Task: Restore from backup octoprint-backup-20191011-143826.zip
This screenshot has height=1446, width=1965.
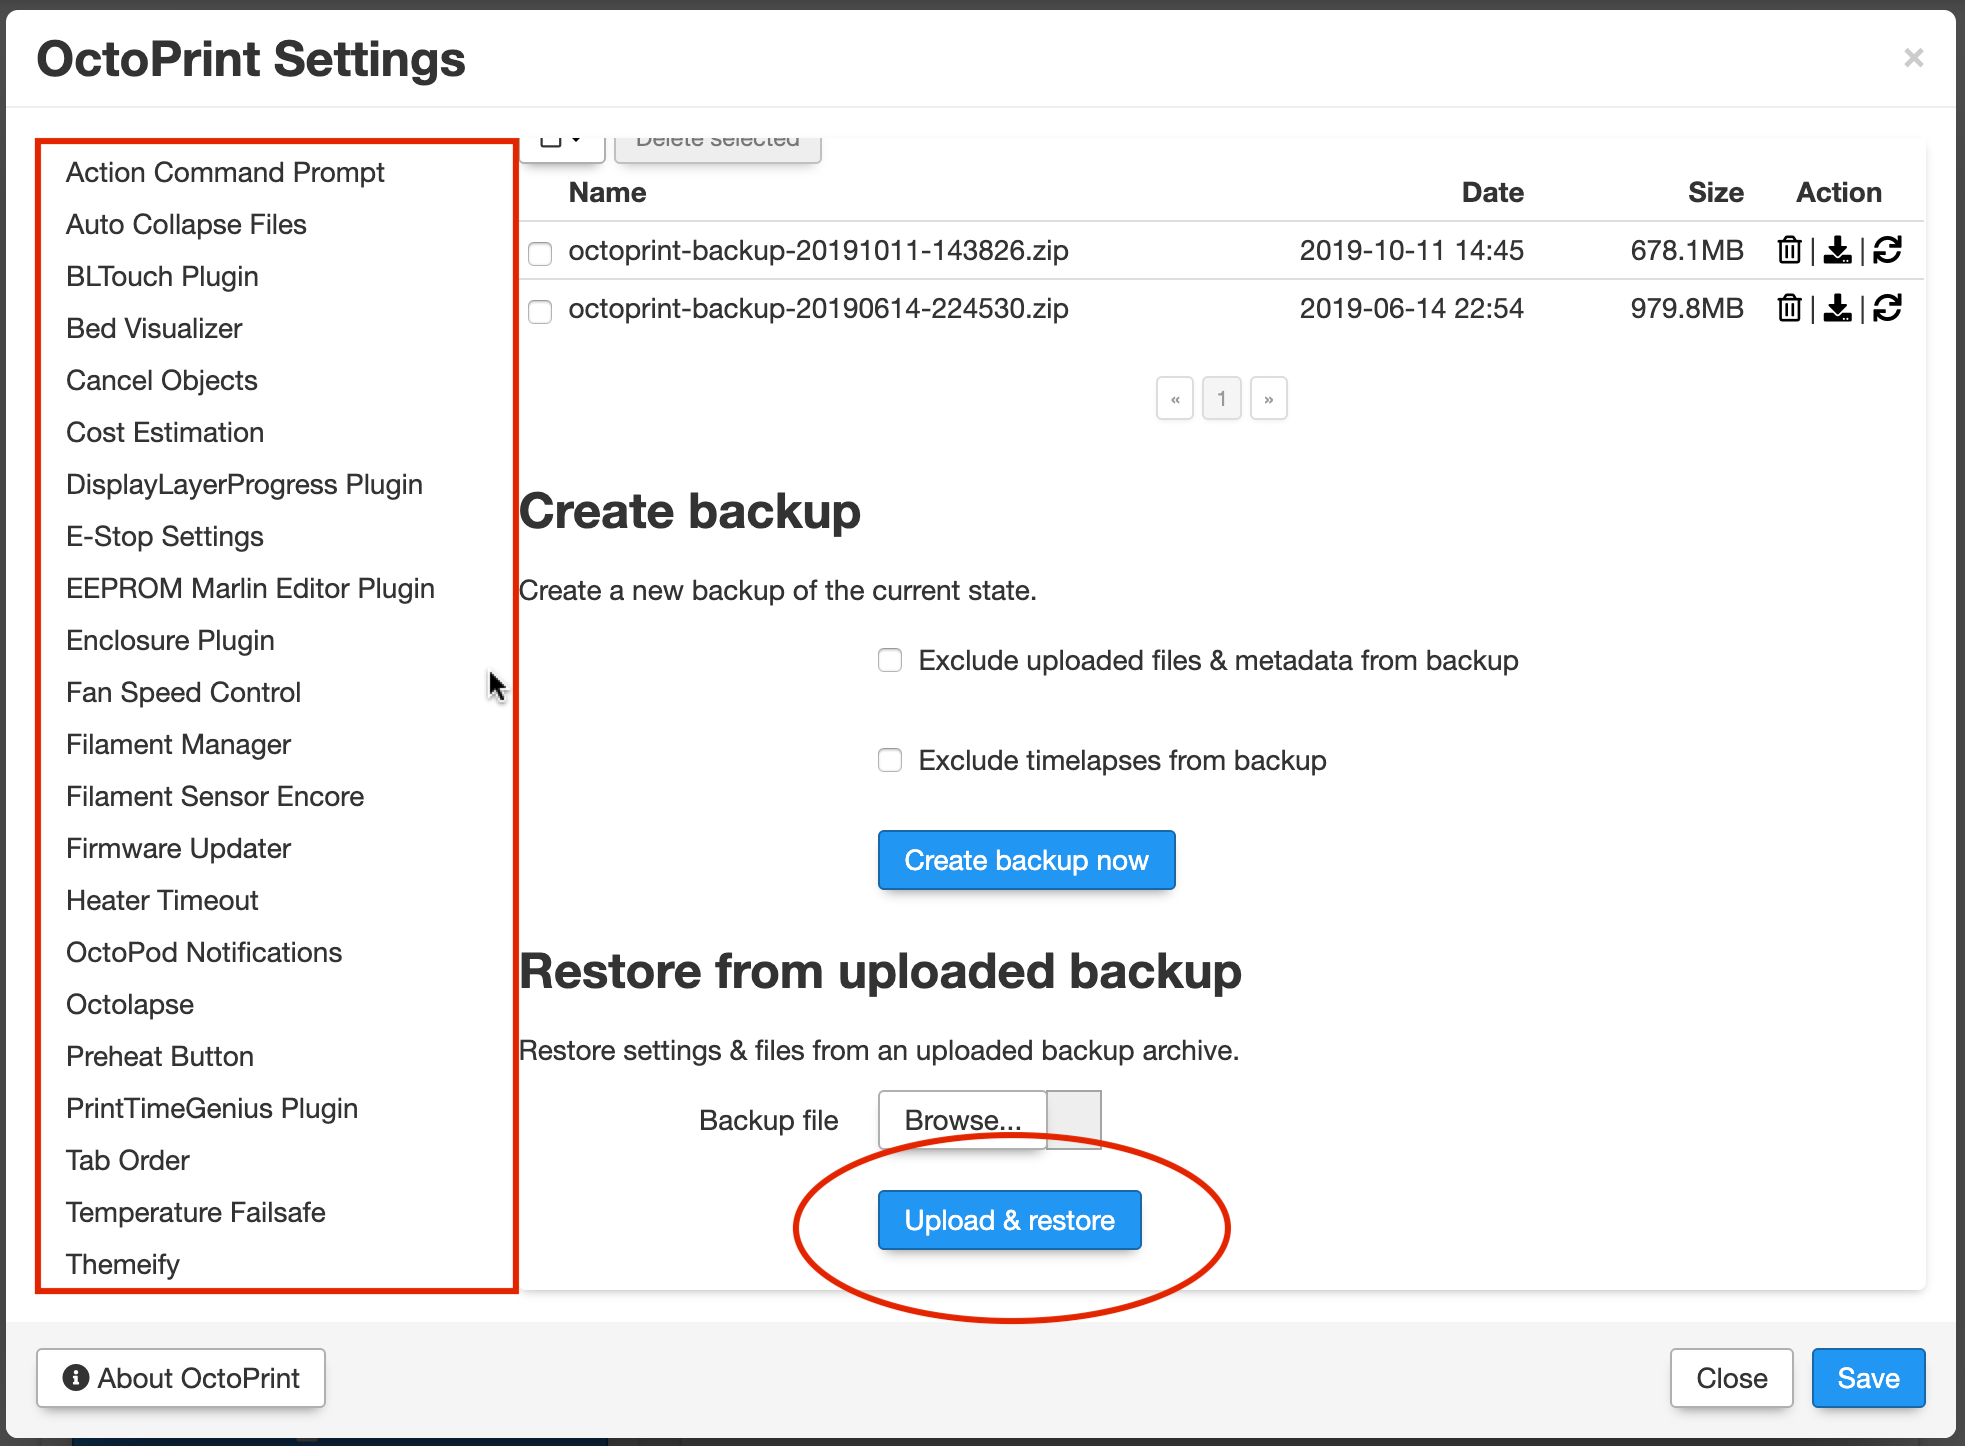Action: point(1887,250)
